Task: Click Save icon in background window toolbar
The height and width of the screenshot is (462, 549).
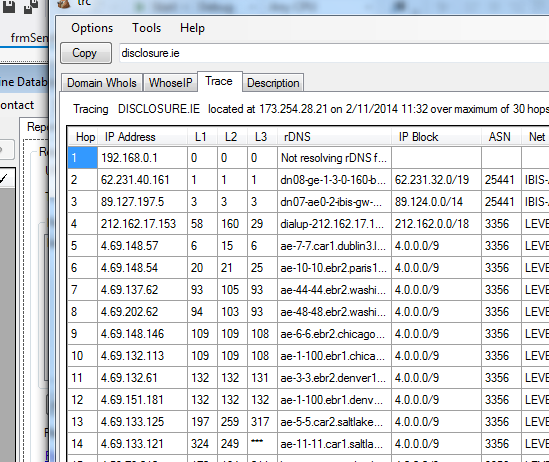Action: pyautogui.click(x=9, y=6)
